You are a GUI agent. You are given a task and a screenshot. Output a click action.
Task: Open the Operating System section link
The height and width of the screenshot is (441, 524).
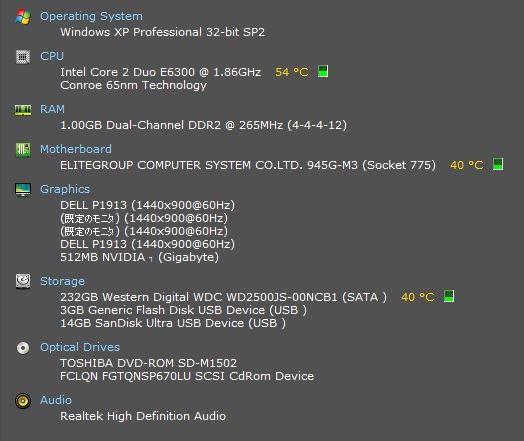click(91, 16)
